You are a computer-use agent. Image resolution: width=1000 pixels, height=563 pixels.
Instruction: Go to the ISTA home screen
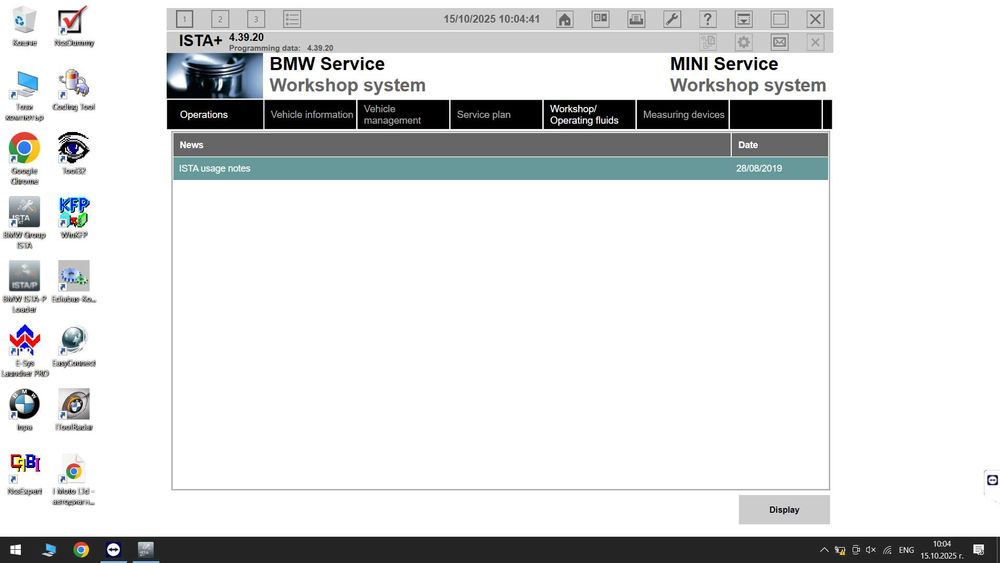(x=564, y=19)
